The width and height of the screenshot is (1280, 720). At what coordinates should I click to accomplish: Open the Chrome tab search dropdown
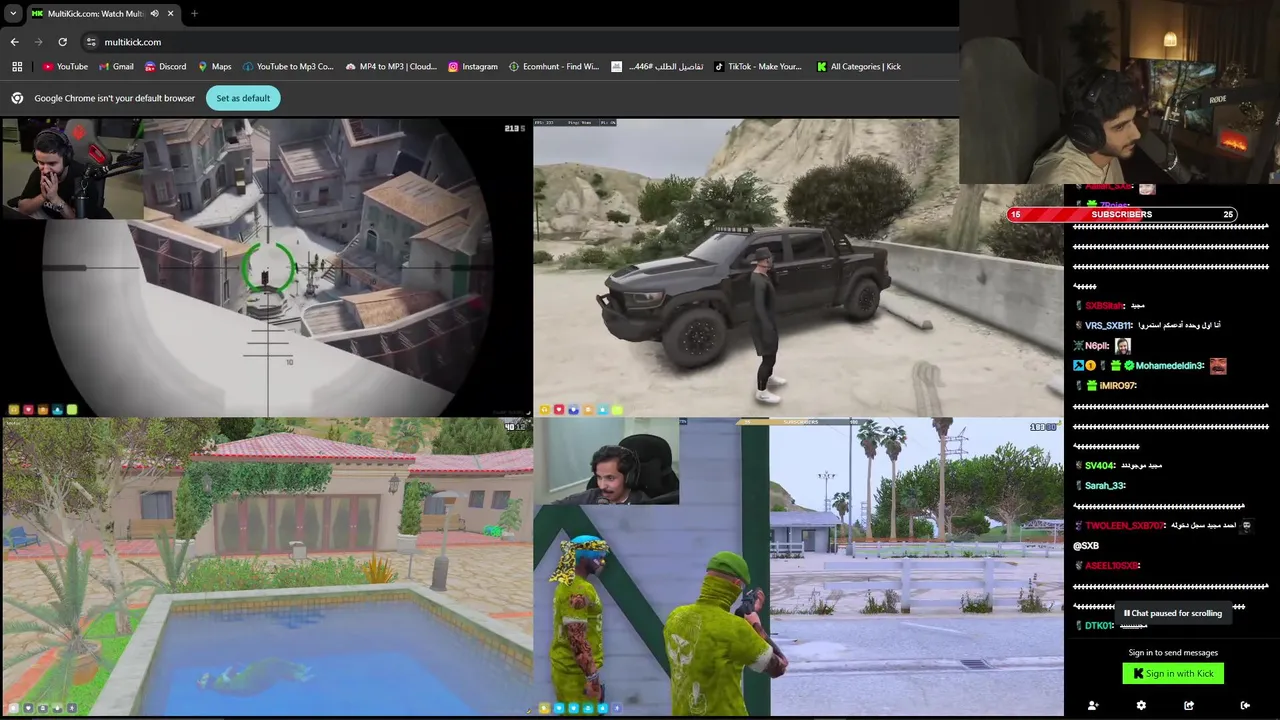tap(13, 13)
